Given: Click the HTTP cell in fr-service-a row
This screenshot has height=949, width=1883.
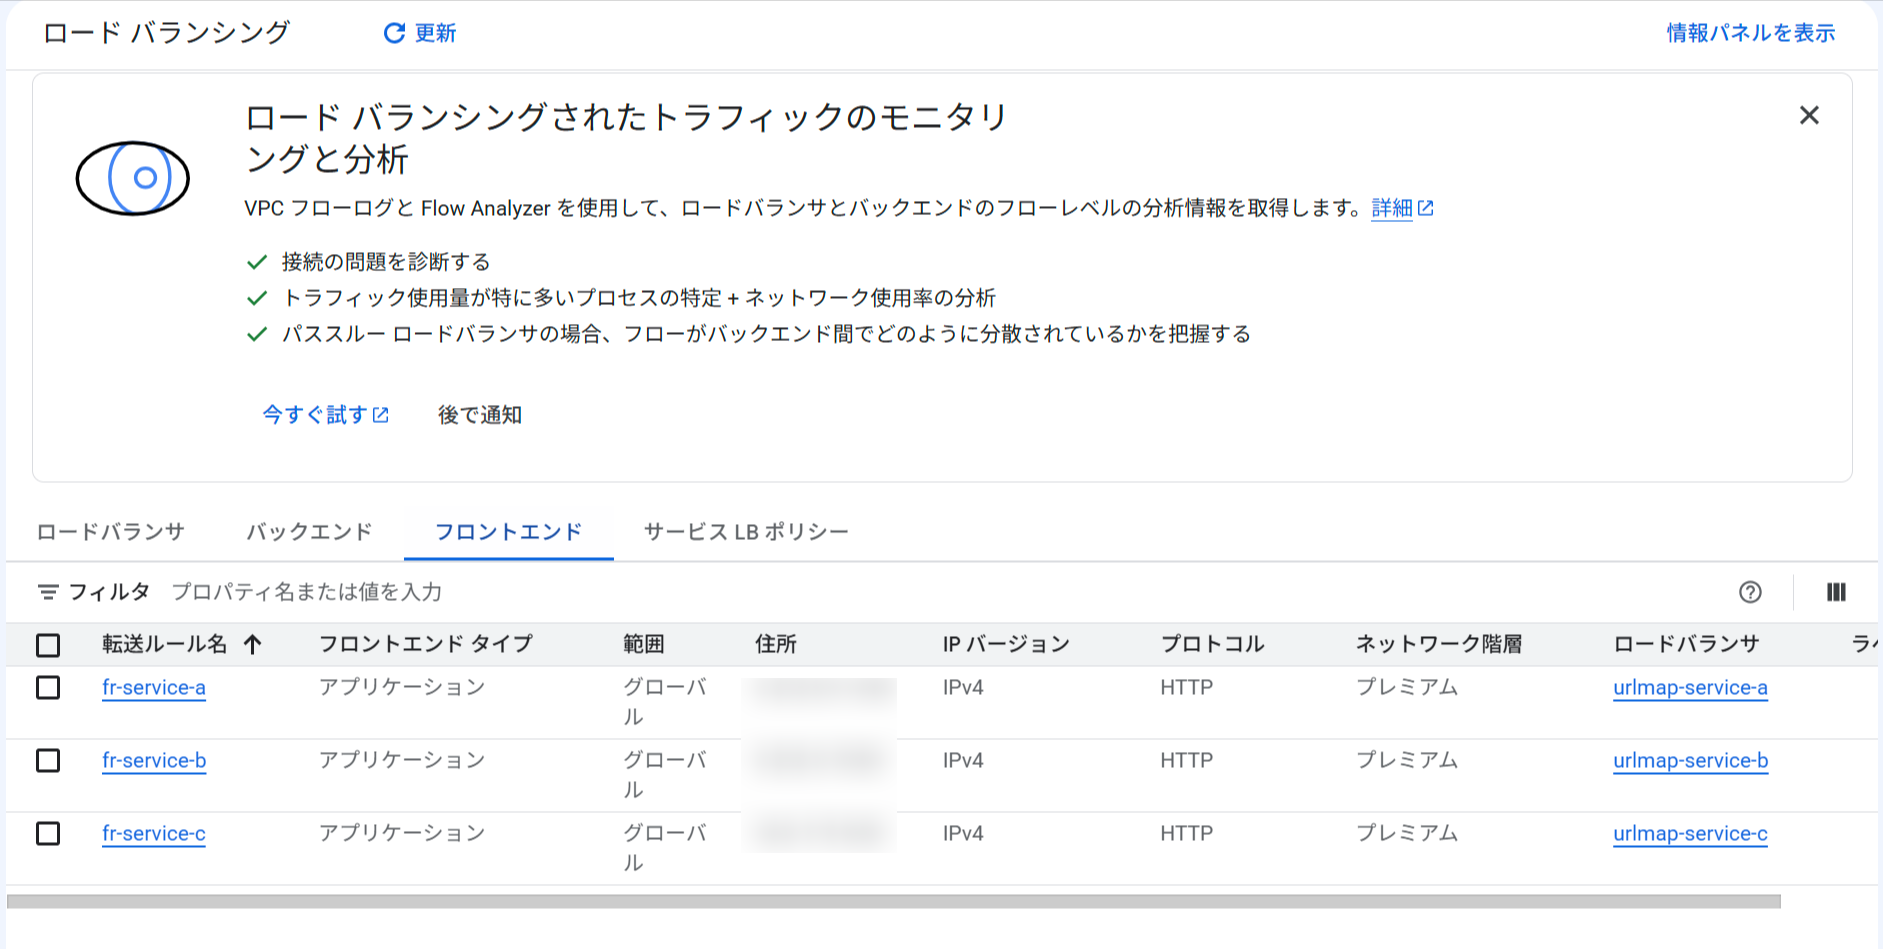Looking at the screenshot, I should (x=1187, y=687).
